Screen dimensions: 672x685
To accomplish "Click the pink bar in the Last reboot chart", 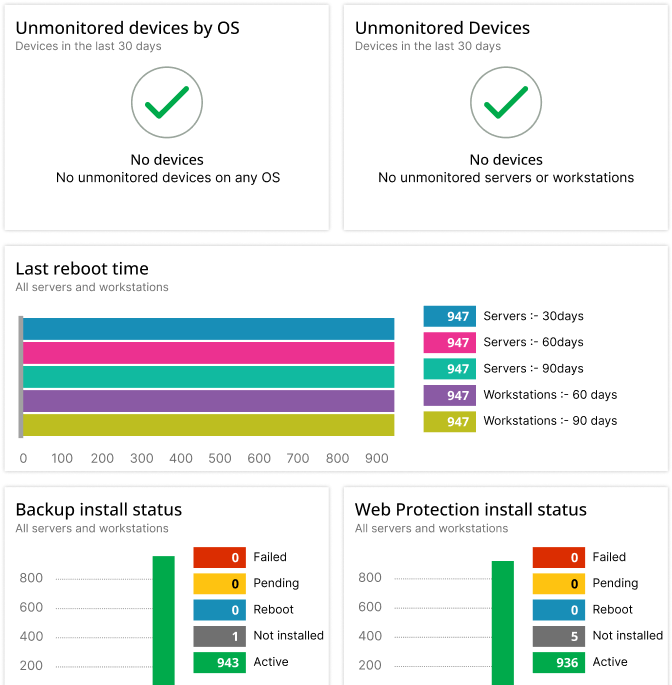I will pos(208,352).
